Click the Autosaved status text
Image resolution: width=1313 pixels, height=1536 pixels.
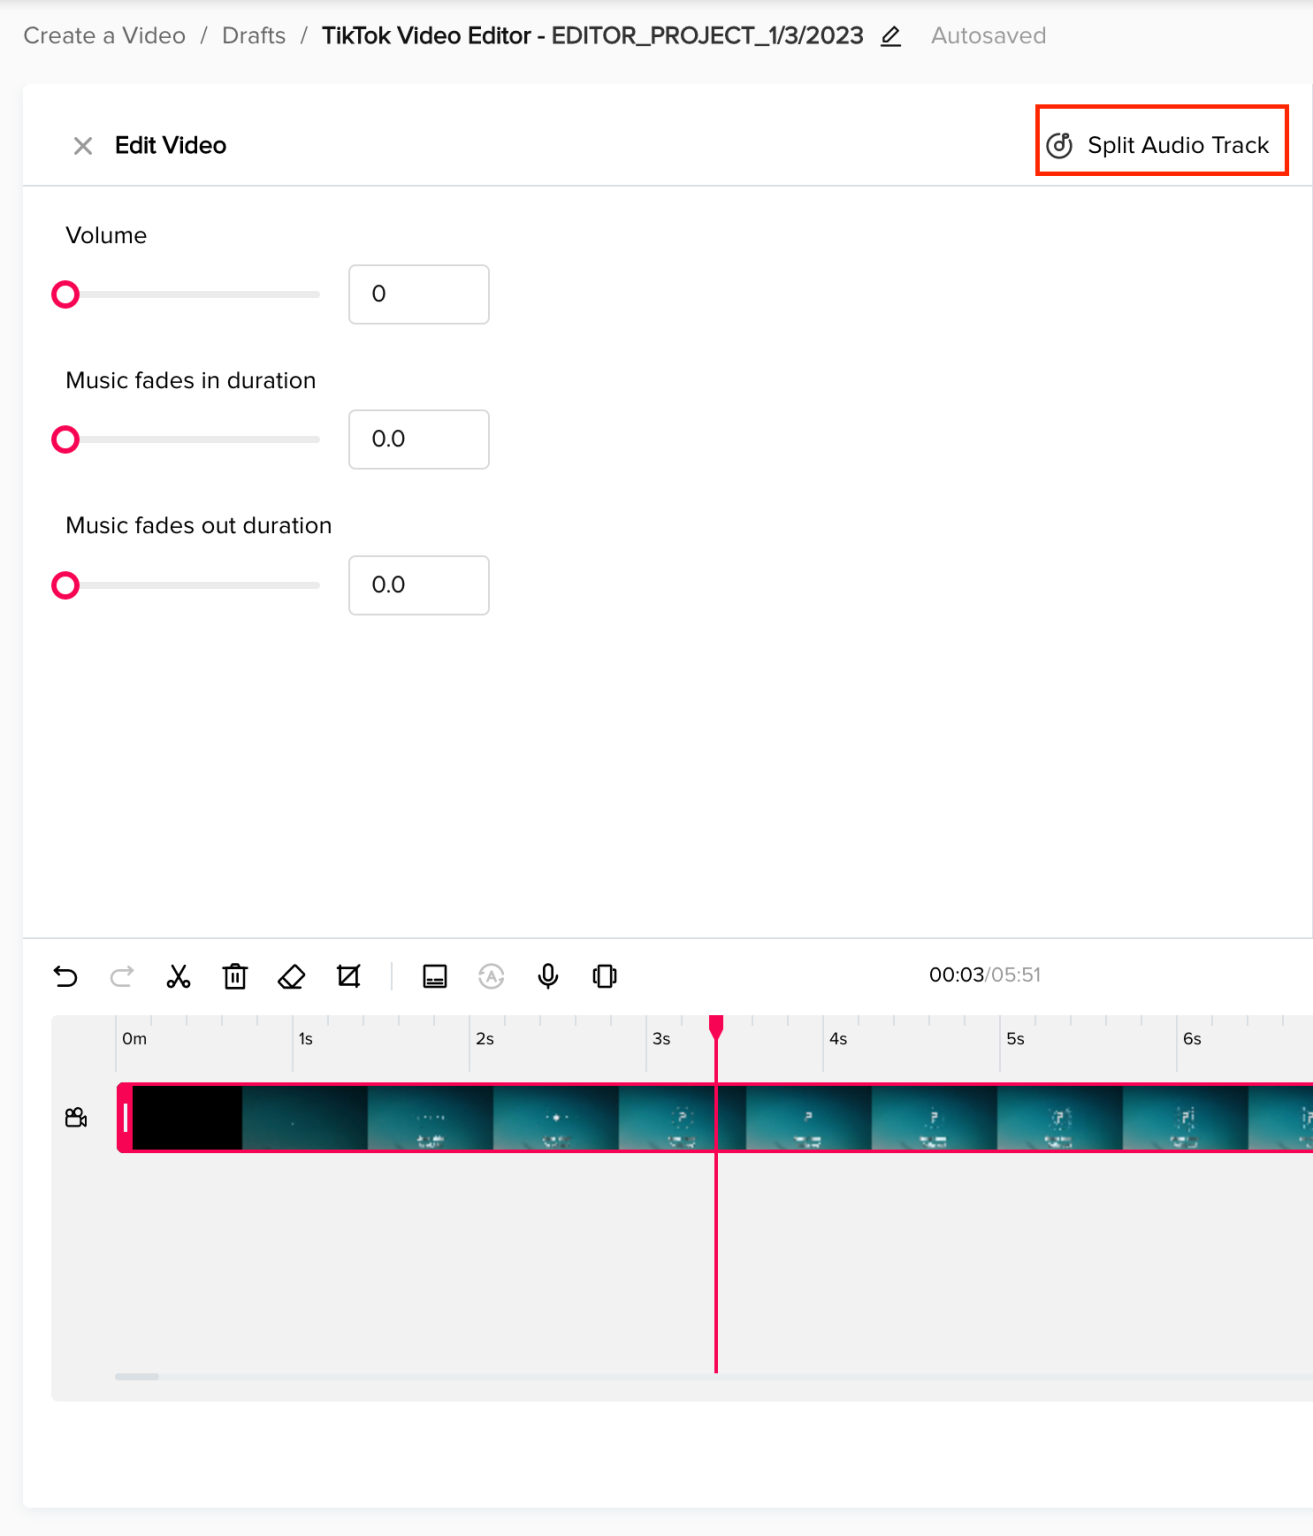coord(988,36)
